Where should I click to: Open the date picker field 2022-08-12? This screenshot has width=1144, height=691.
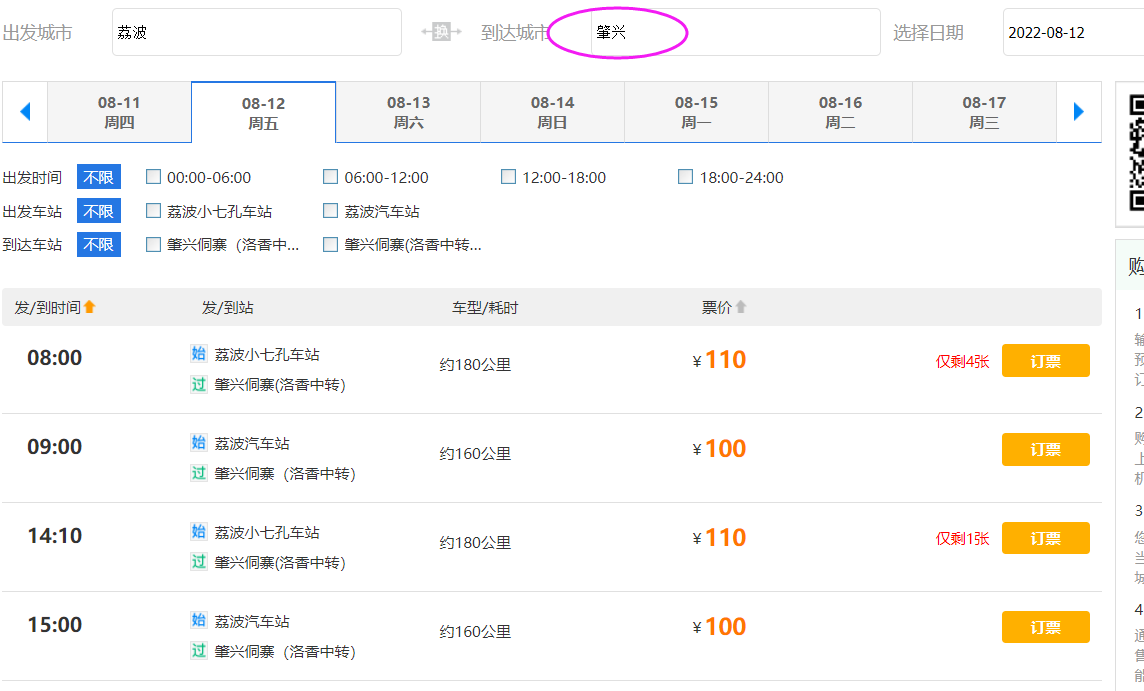1072,32
